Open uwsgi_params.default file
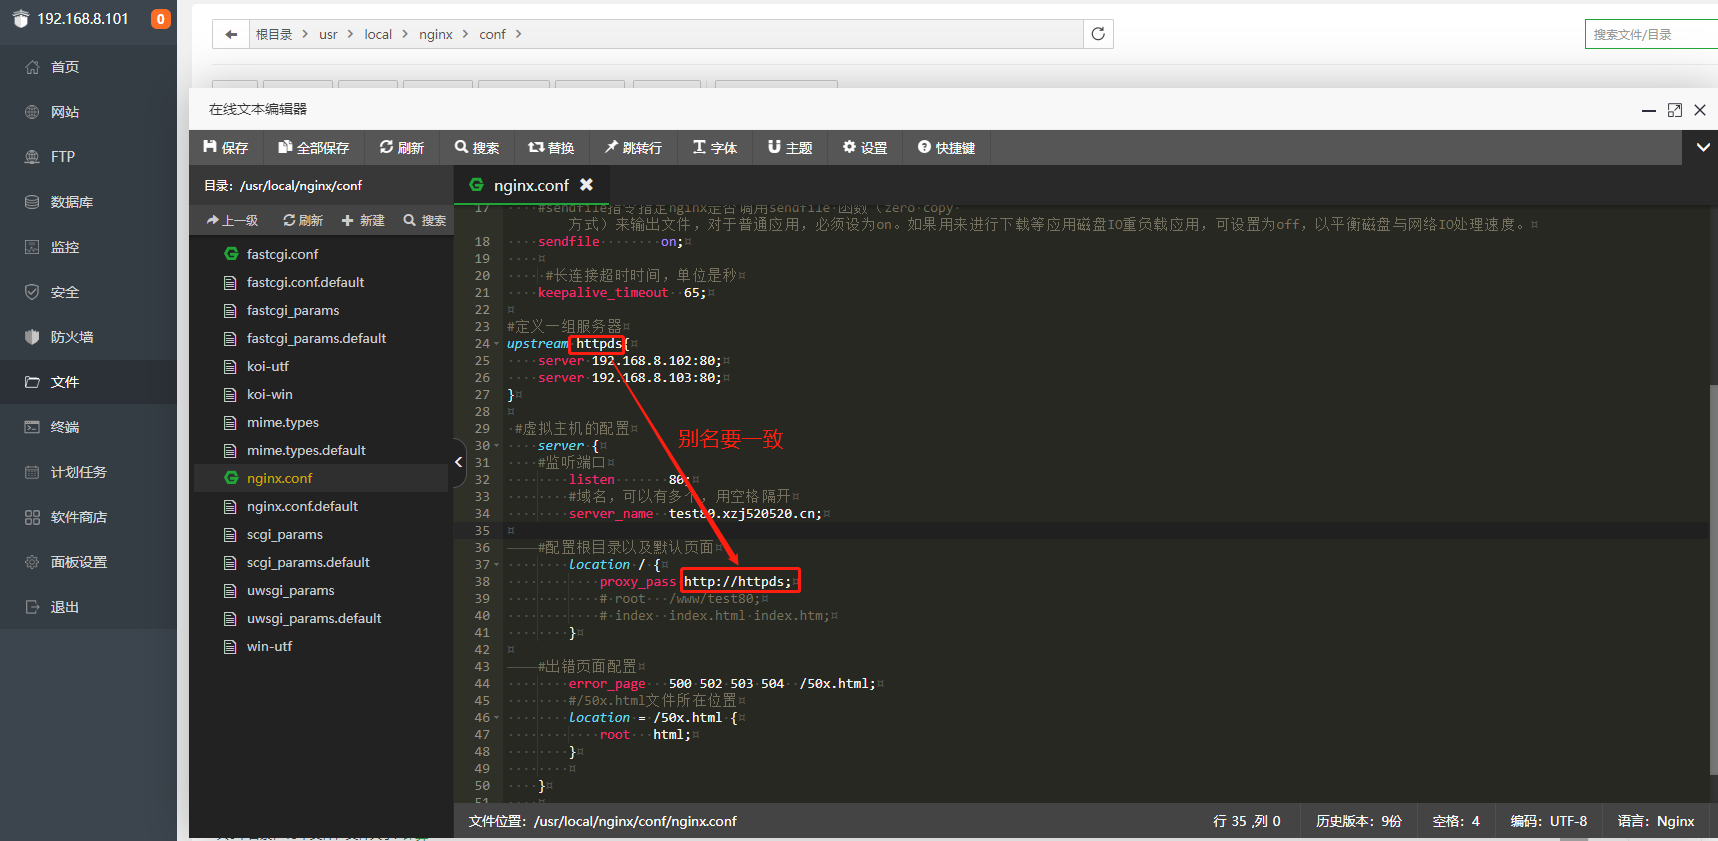 (314, 618)
